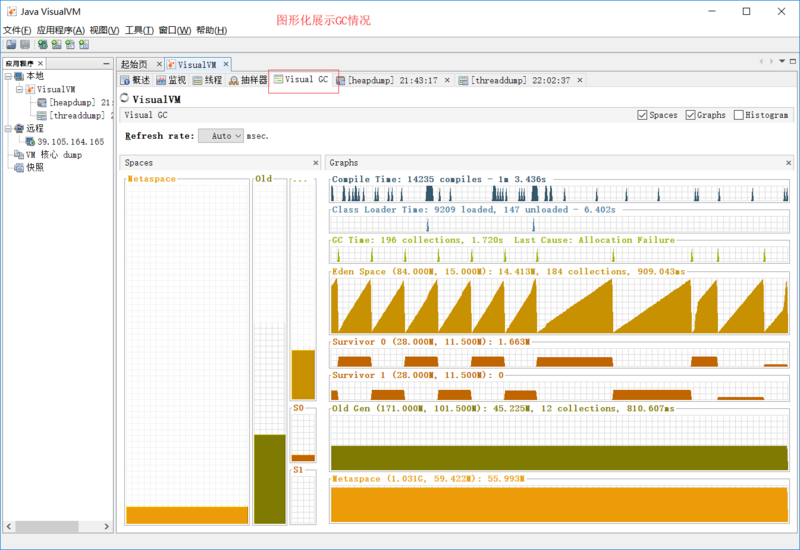Screen dimensions: 800x550
Task: Minimize the 应用程序 side panel
Action: click(106, 63)
